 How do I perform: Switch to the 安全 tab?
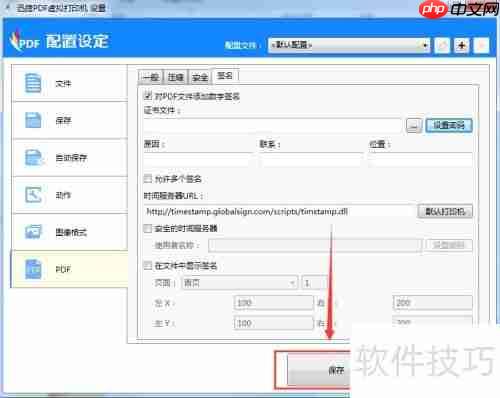[x=200, y=77]
